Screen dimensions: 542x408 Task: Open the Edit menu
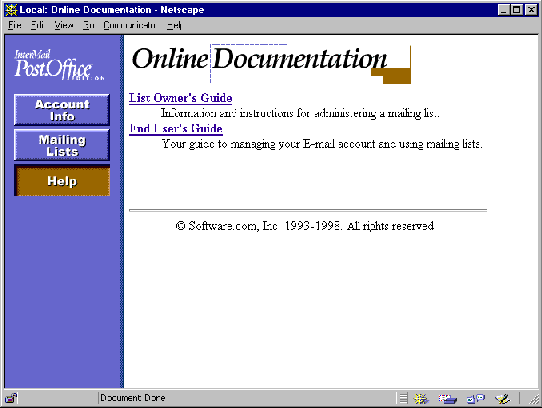tap(37, 25)
